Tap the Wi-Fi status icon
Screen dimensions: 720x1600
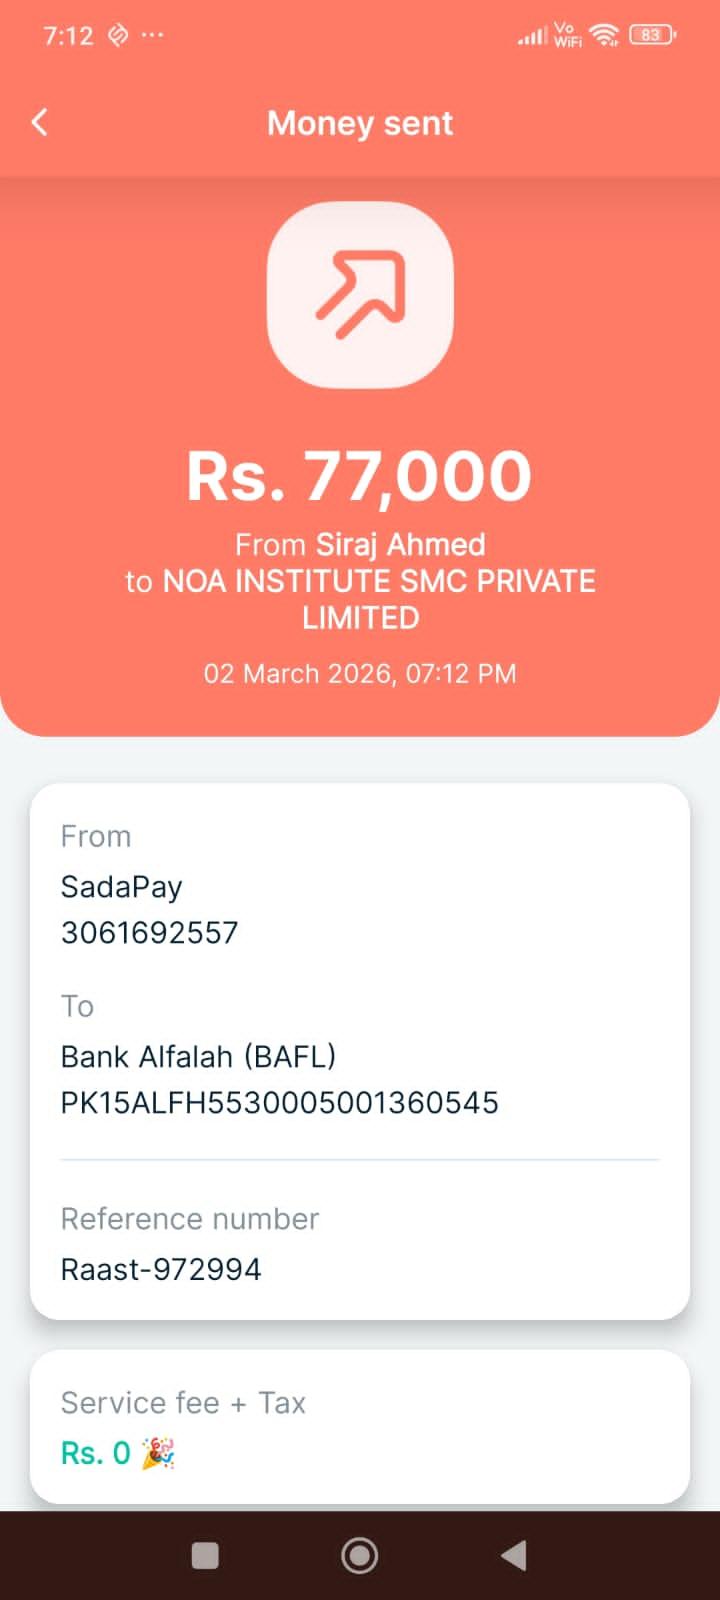pyautogui.click(x=604, y=35)
